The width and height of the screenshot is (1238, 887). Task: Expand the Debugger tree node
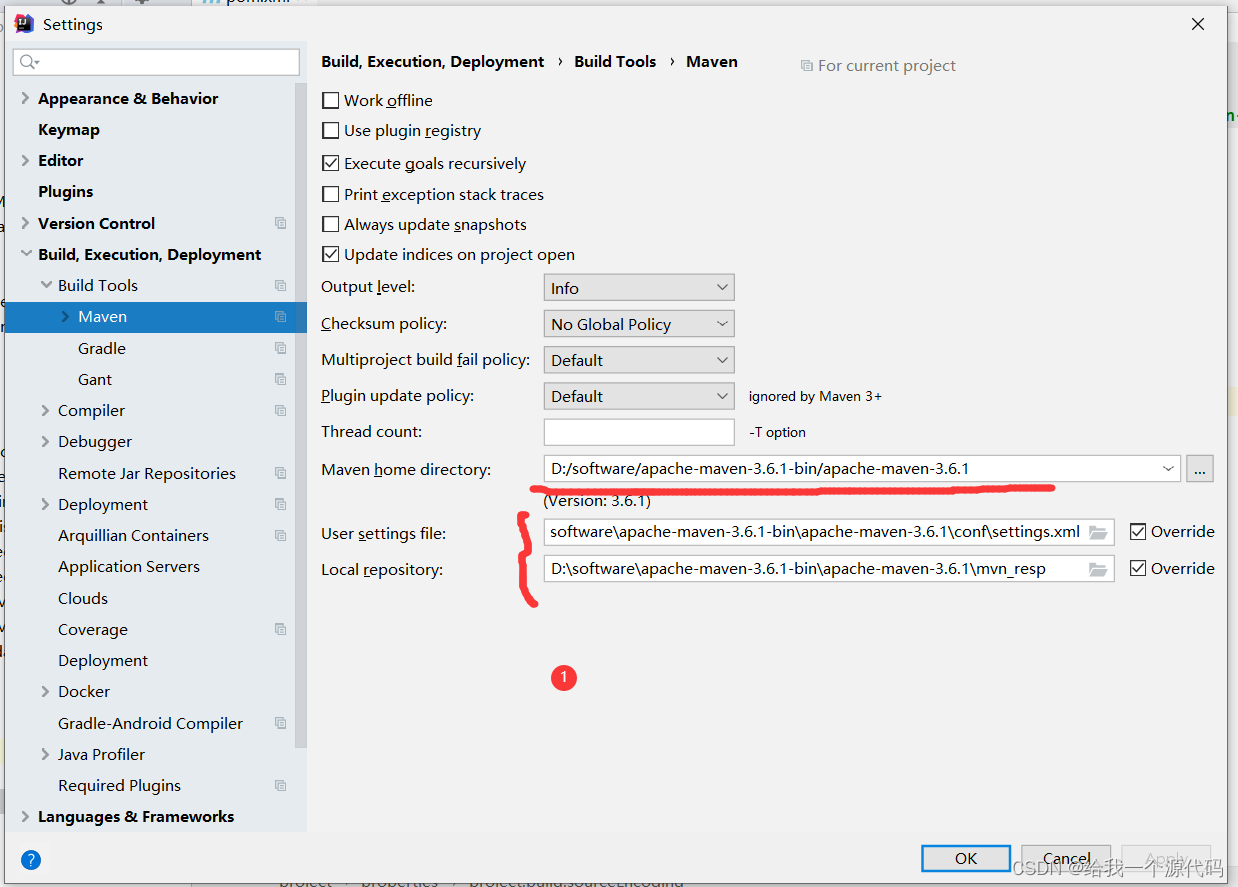45,441
